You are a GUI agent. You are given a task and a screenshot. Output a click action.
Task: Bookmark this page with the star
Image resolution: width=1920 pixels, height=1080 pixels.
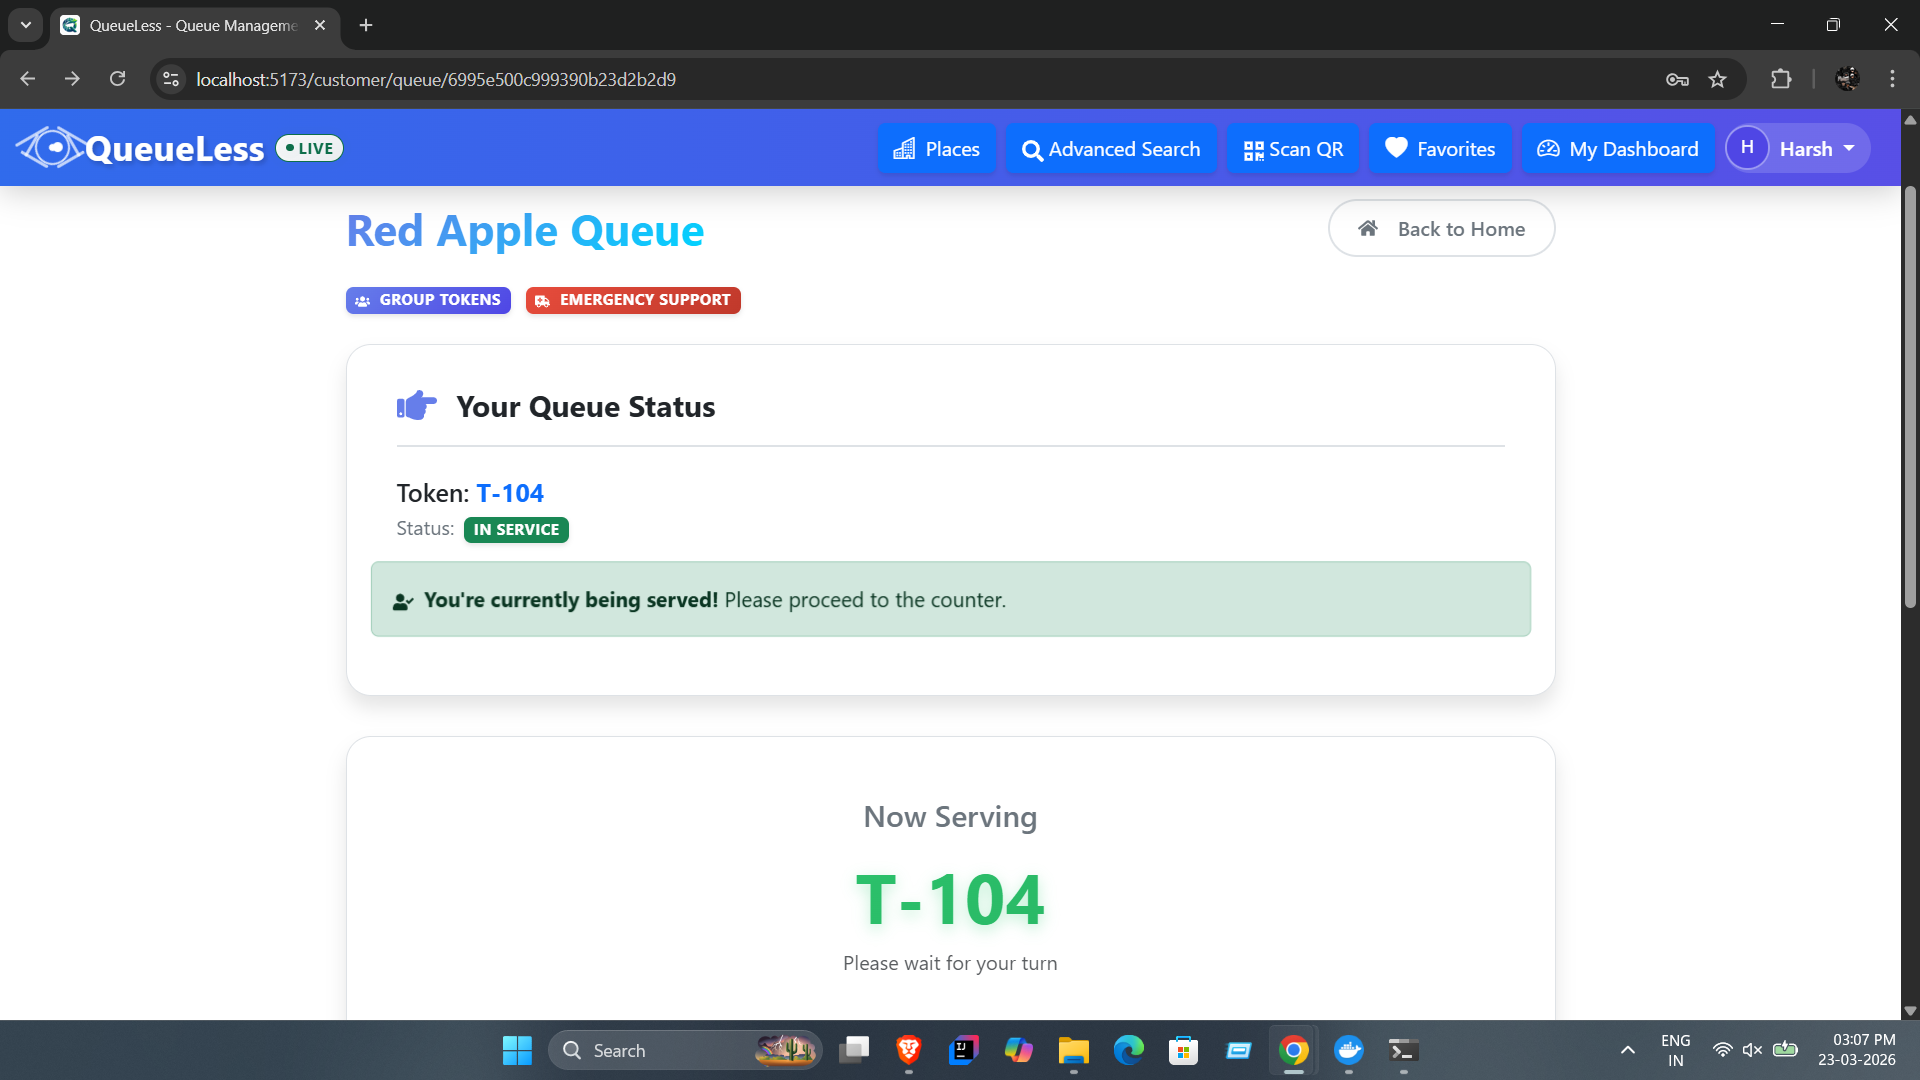tap(1717, 79)
